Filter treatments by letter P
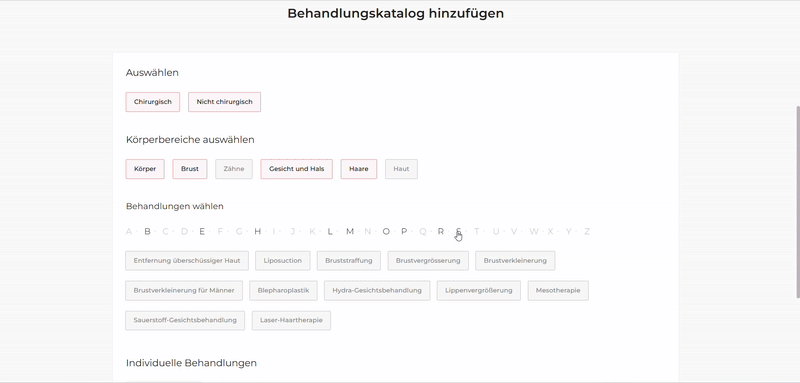Screen dimensions: 800x383 click(x=404, y=232)
